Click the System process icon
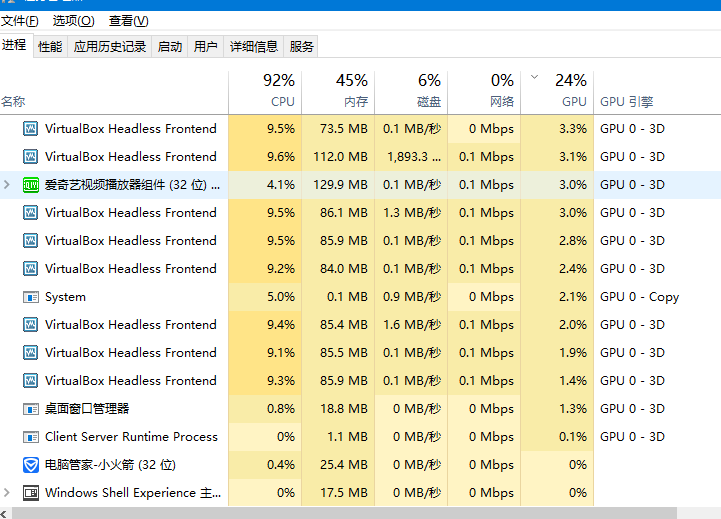 pos(30,297)
